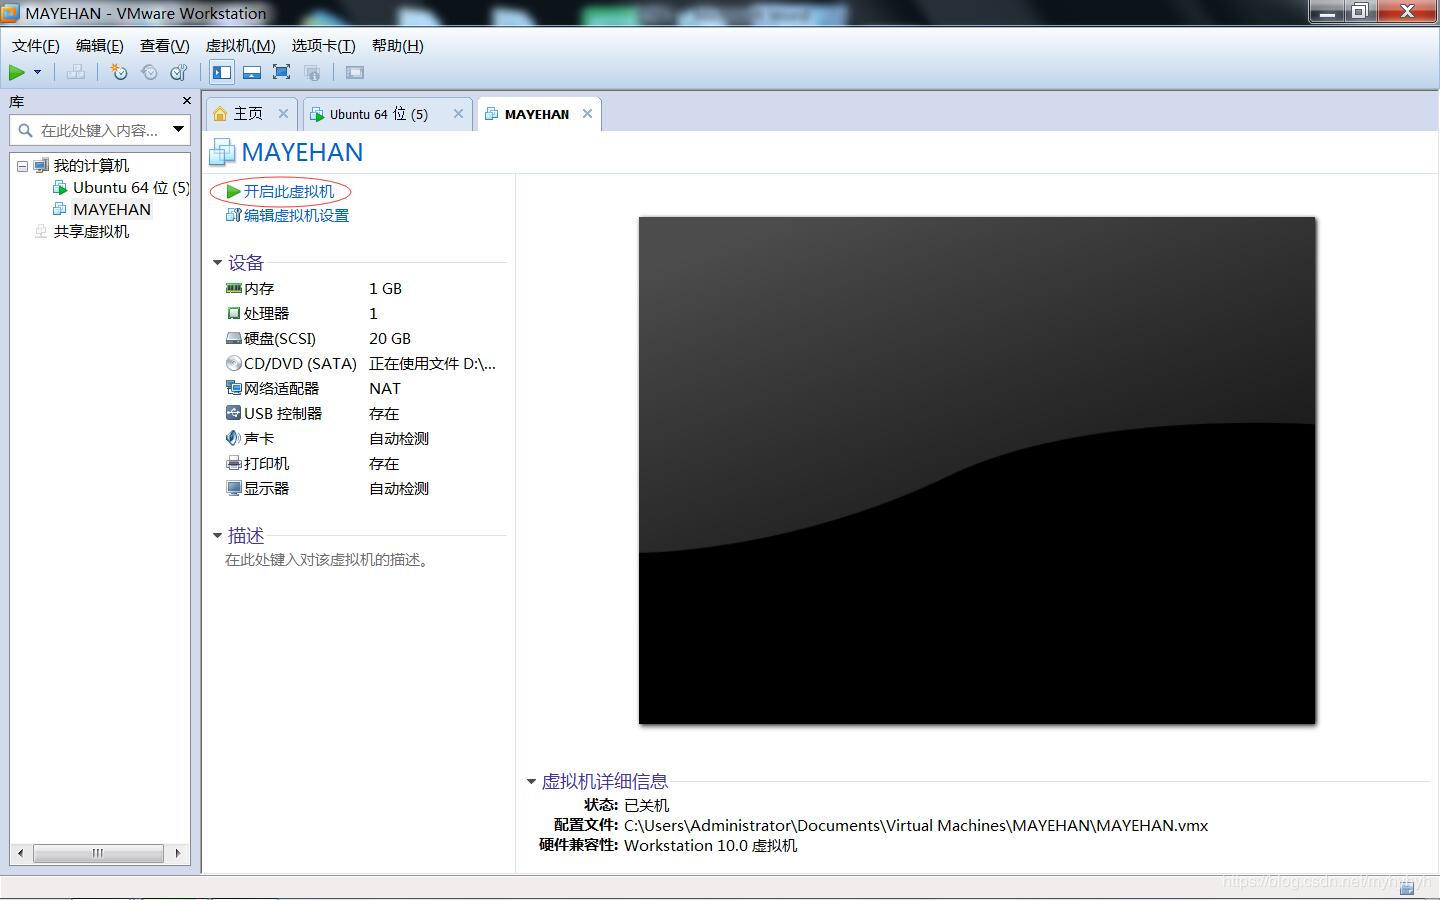
Task: Collapse the 虚拟机详细信息 section
Action: 531,781
